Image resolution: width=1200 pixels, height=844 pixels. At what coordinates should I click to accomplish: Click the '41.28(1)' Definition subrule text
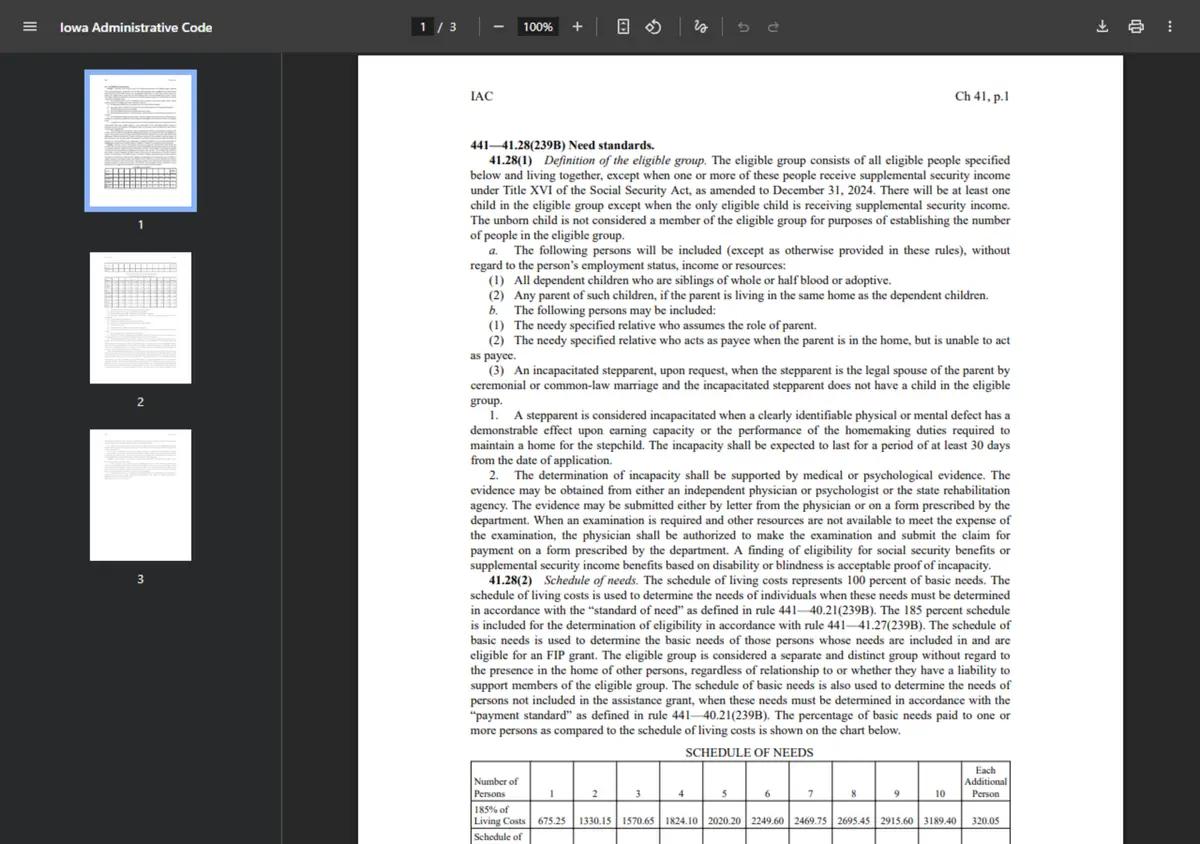coord(510,160)
